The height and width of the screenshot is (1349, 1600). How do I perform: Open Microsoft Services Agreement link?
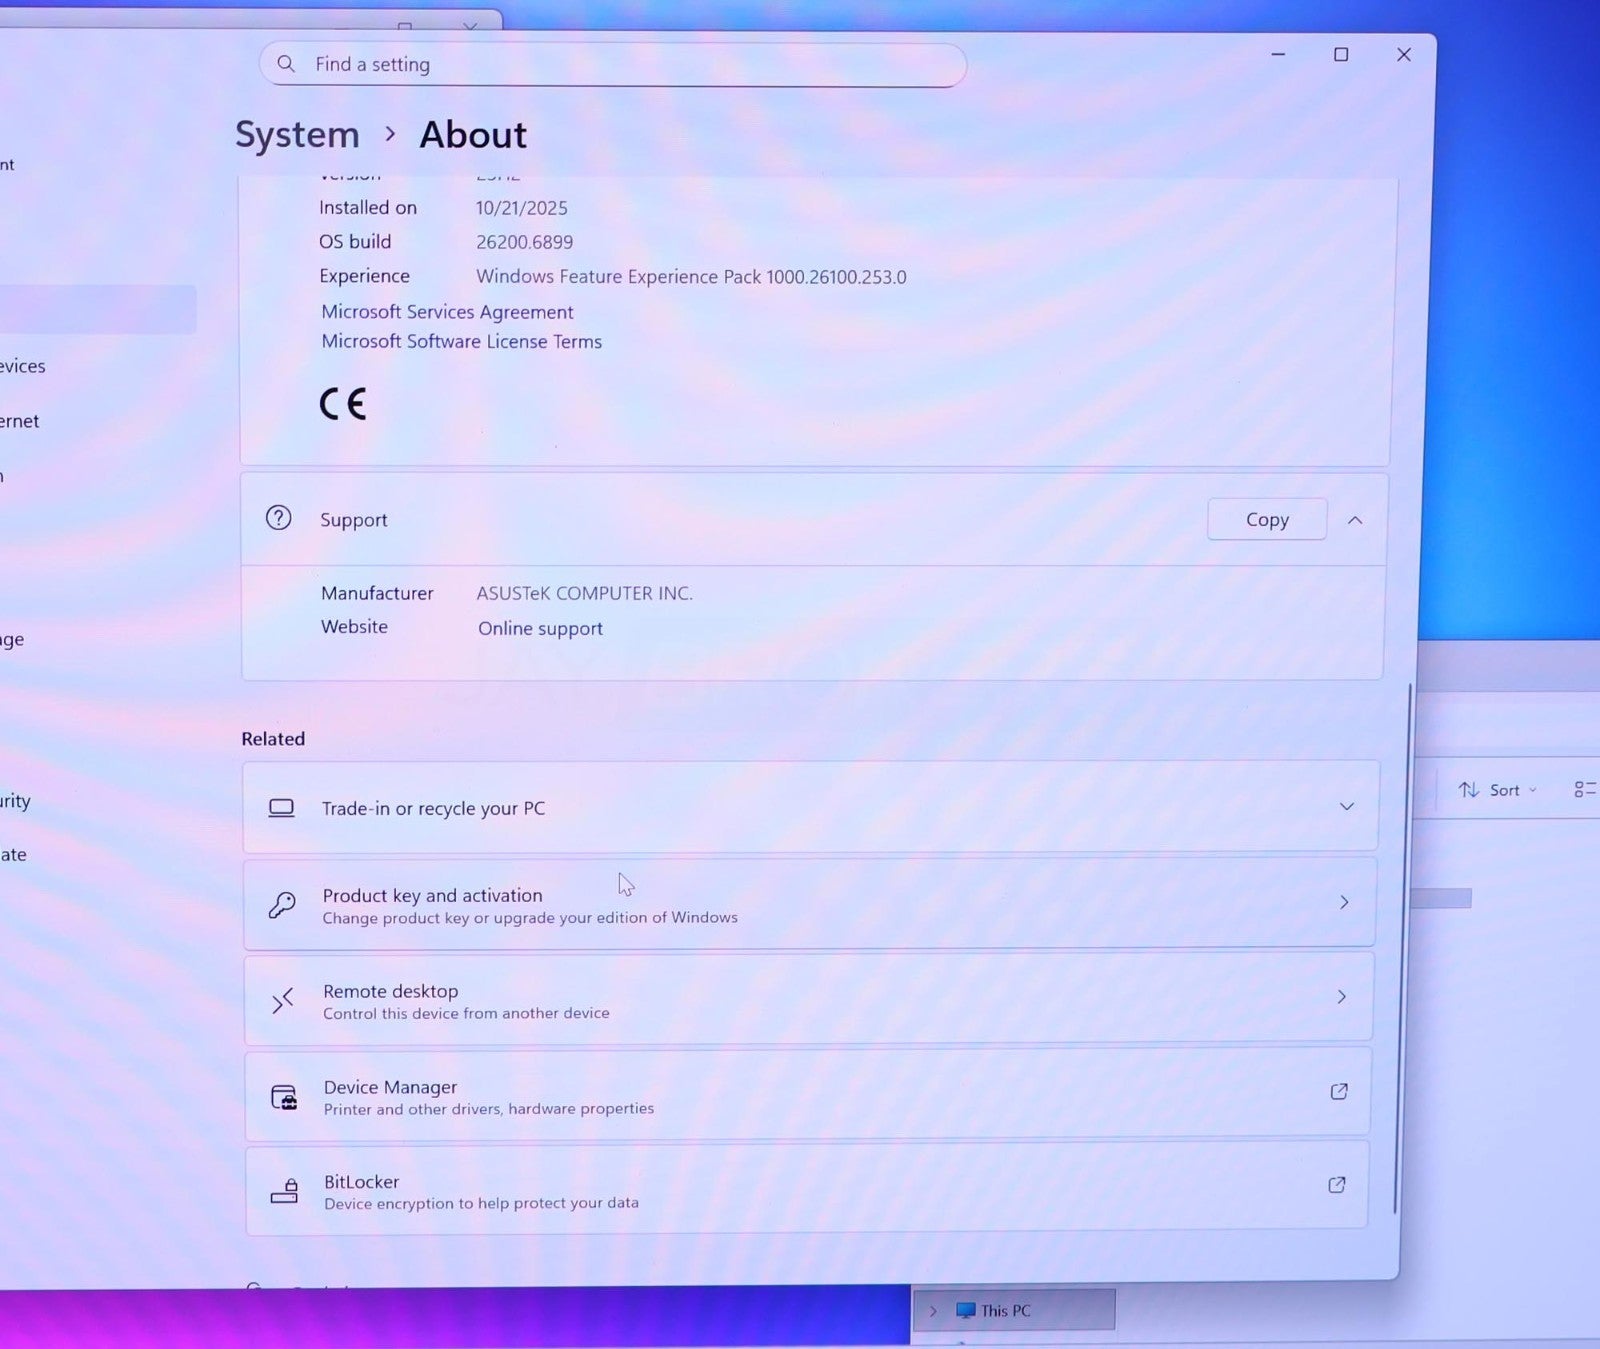pyautogui.click(x=447, y=312)
